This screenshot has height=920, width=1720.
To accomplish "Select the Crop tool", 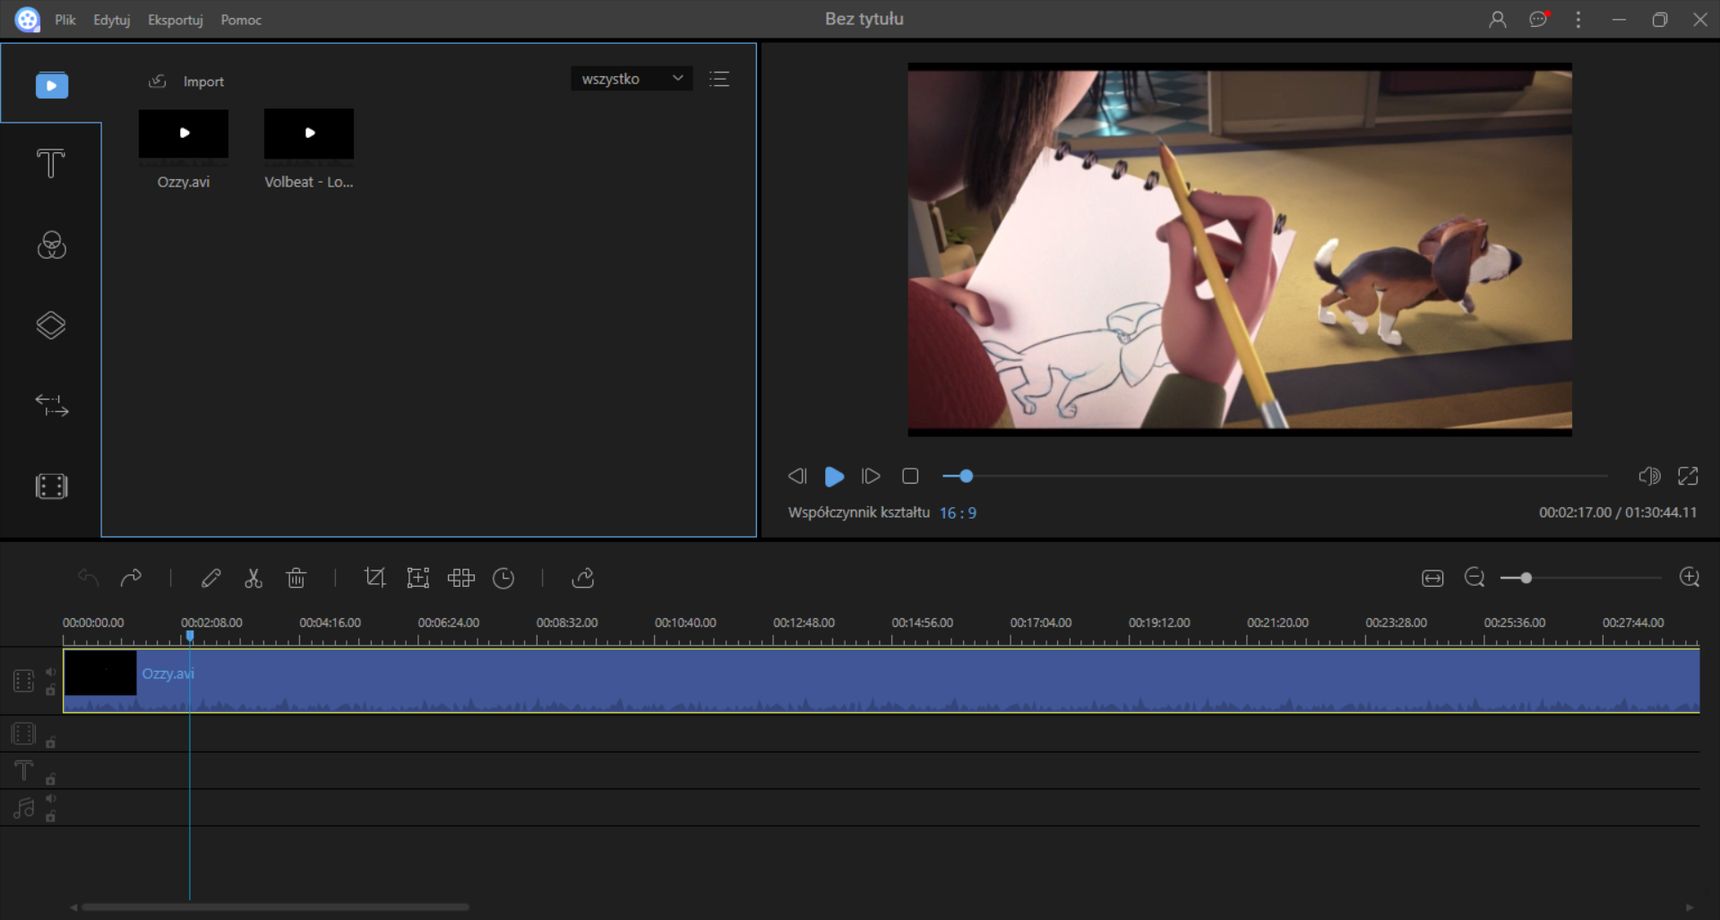I will coord(374,578).
